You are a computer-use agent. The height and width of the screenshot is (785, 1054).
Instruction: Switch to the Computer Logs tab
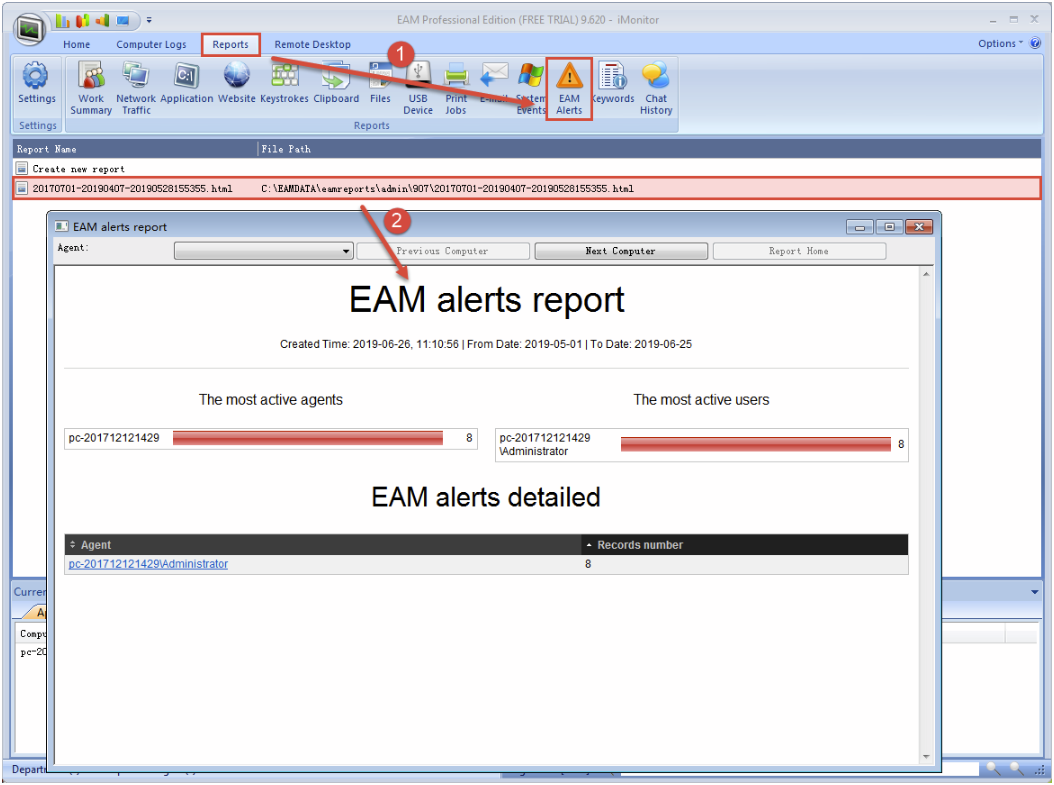(x=151, y=44)
